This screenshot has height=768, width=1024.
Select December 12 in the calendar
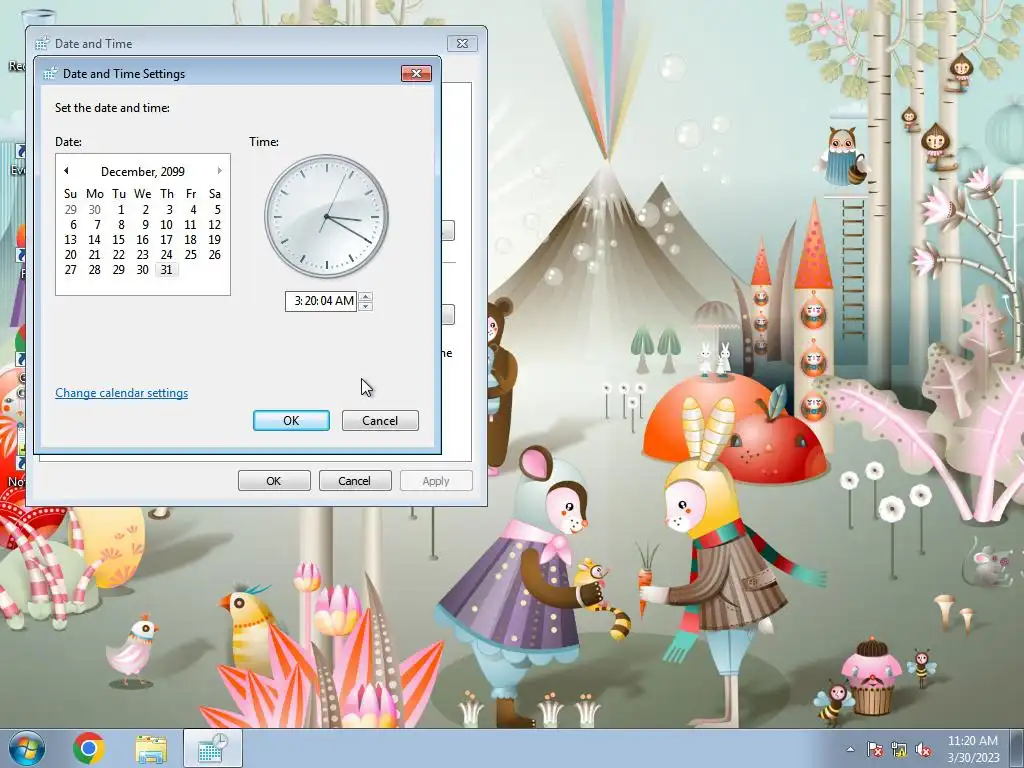point(214,225)
